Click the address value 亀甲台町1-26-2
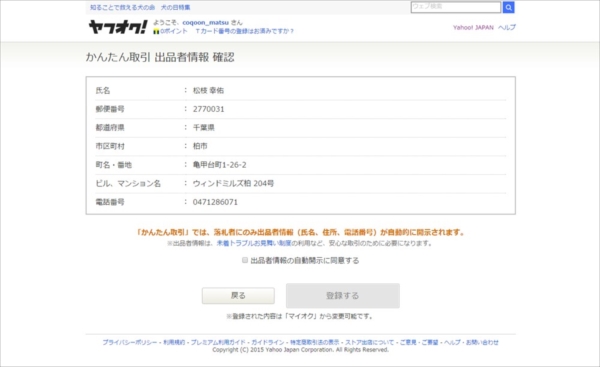The width and height of the screenshot is (600, 367). (220, 165)
